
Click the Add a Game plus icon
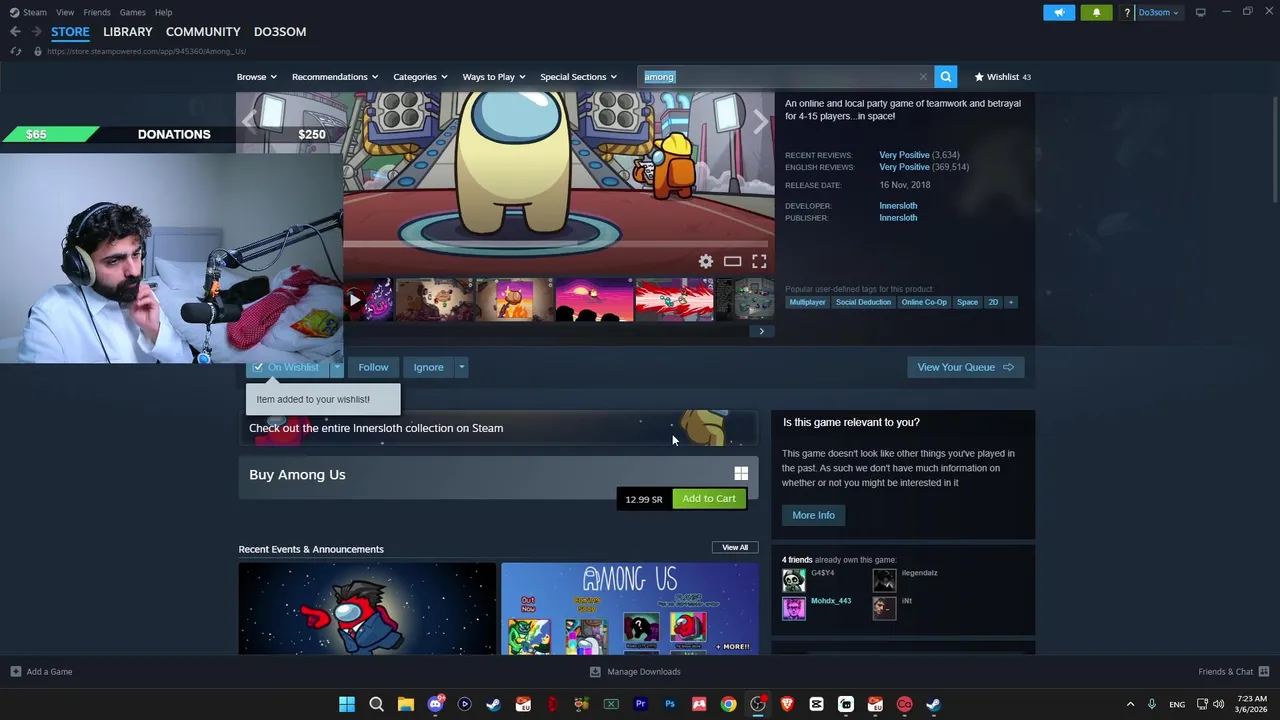point(15,672)
